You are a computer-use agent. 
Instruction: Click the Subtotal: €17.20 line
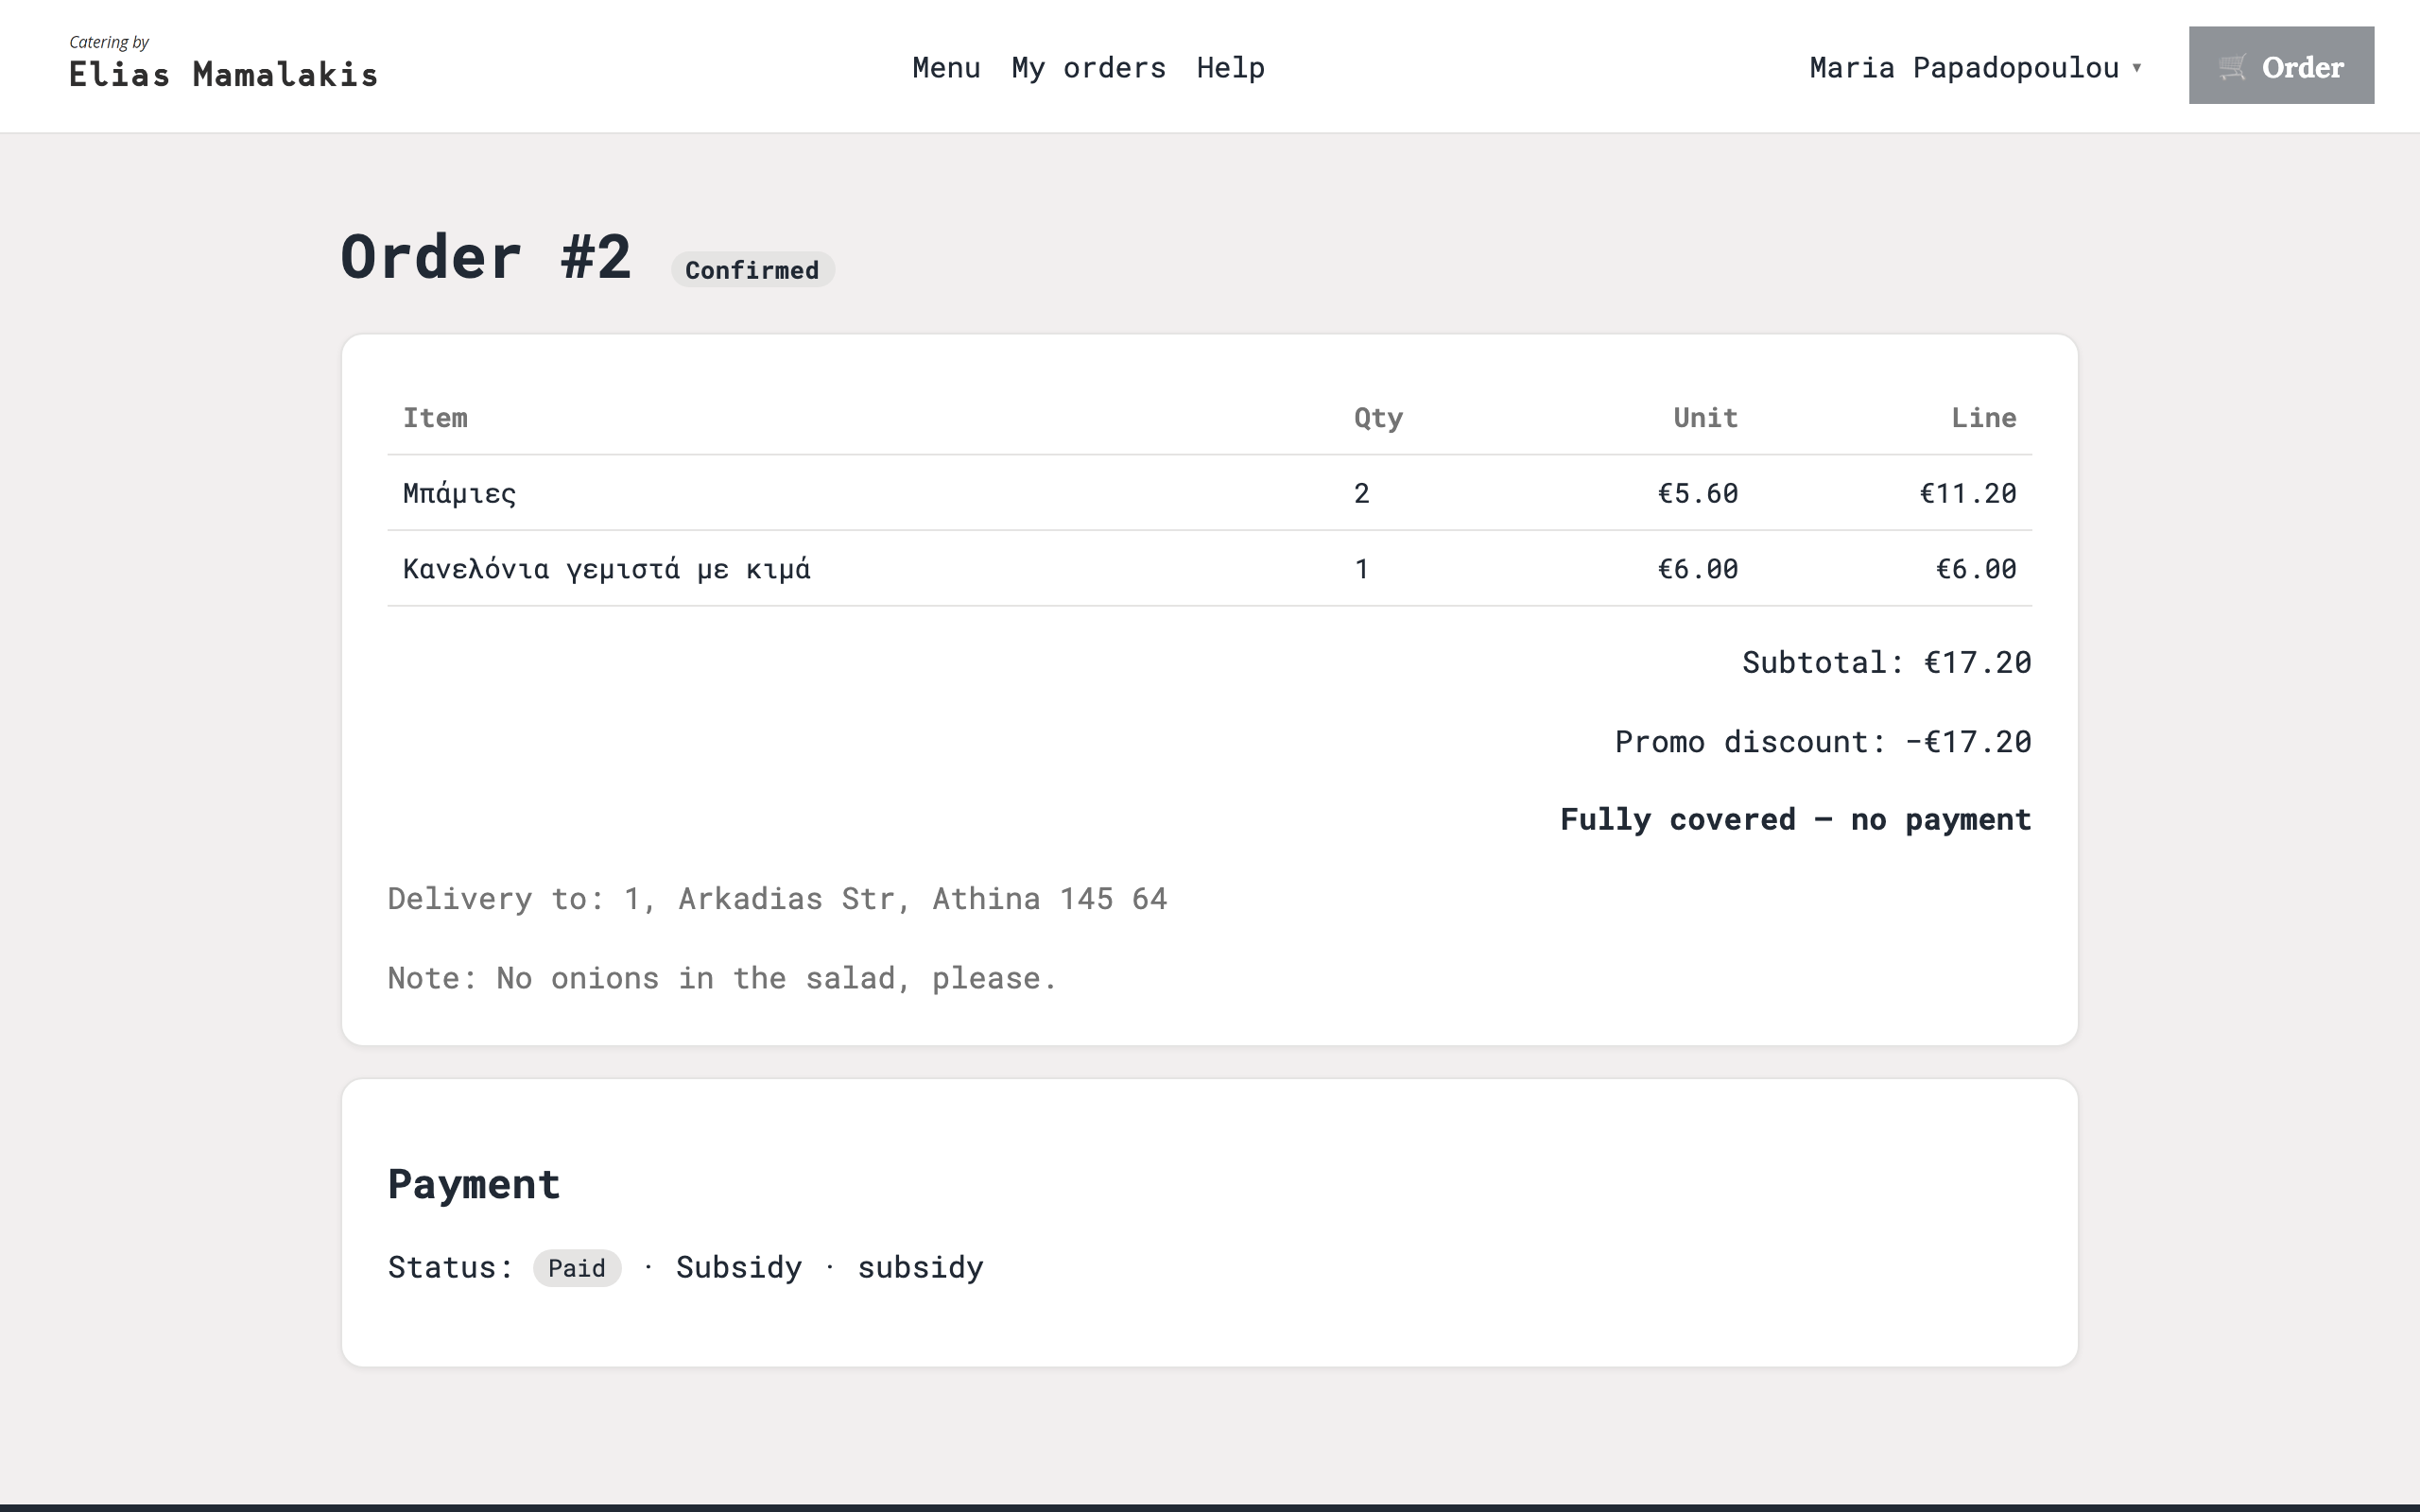[x=1886, y=662]
